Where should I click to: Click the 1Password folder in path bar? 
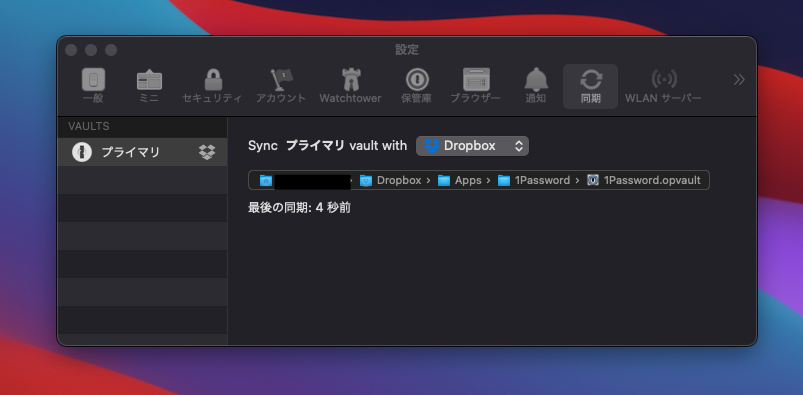(x=534, y=180)
